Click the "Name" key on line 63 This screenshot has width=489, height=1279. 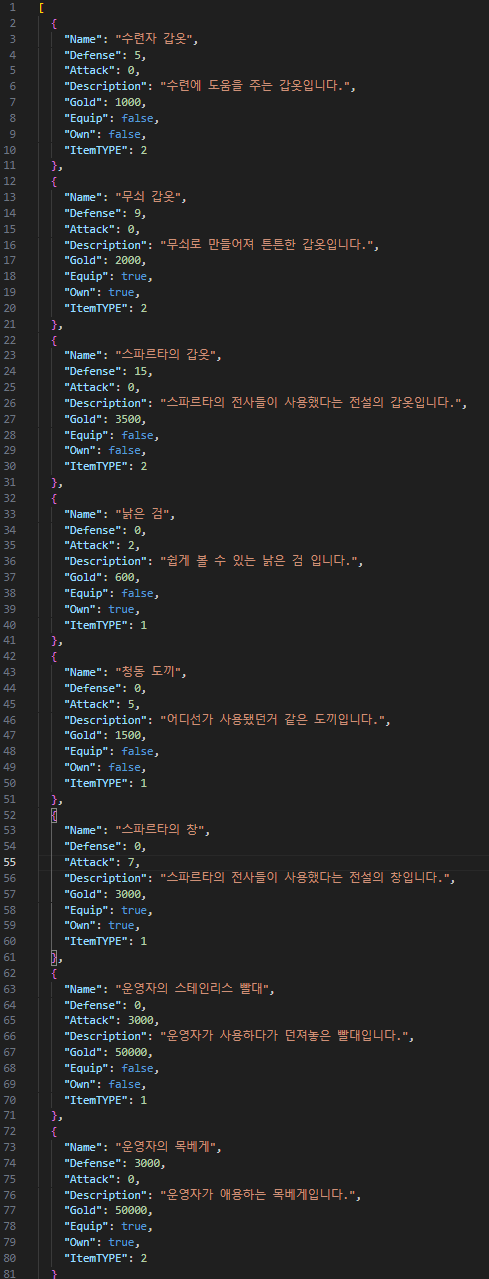click(x=85, y=987)
